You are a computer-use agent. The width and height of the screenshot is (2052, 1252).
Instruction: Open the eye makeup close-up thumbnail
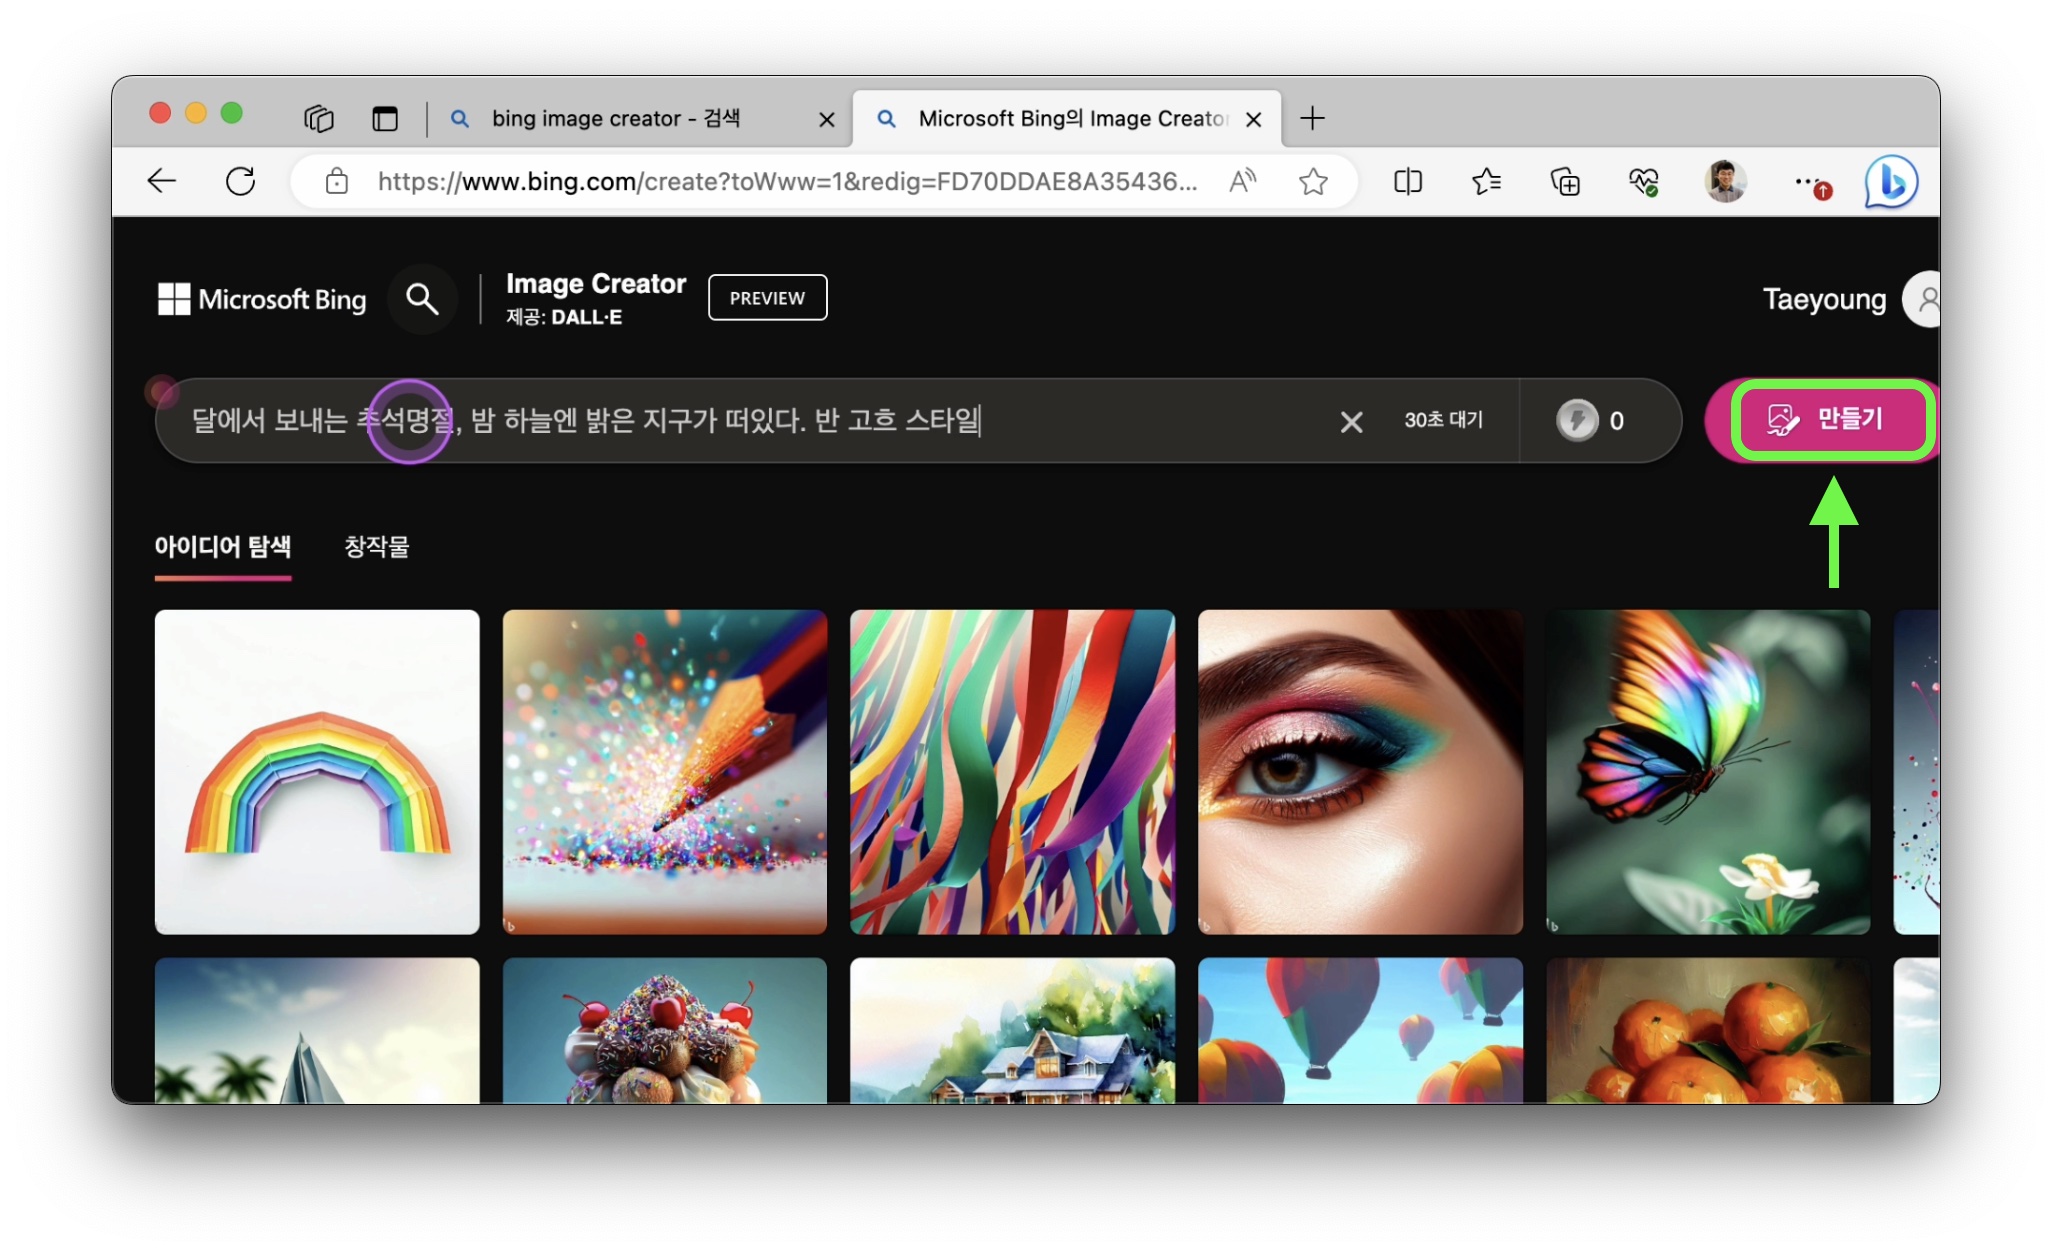click(1360, 772)
